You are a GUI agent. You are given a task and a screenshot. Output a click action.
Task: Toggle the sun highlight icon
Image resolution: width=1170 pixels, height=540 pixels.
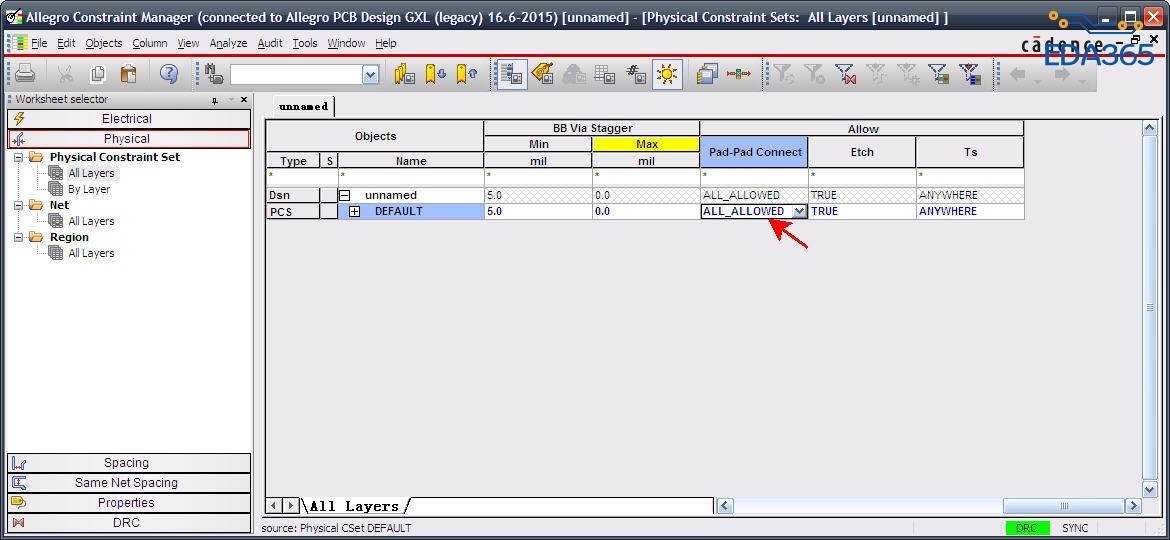[x=667, y=74]
